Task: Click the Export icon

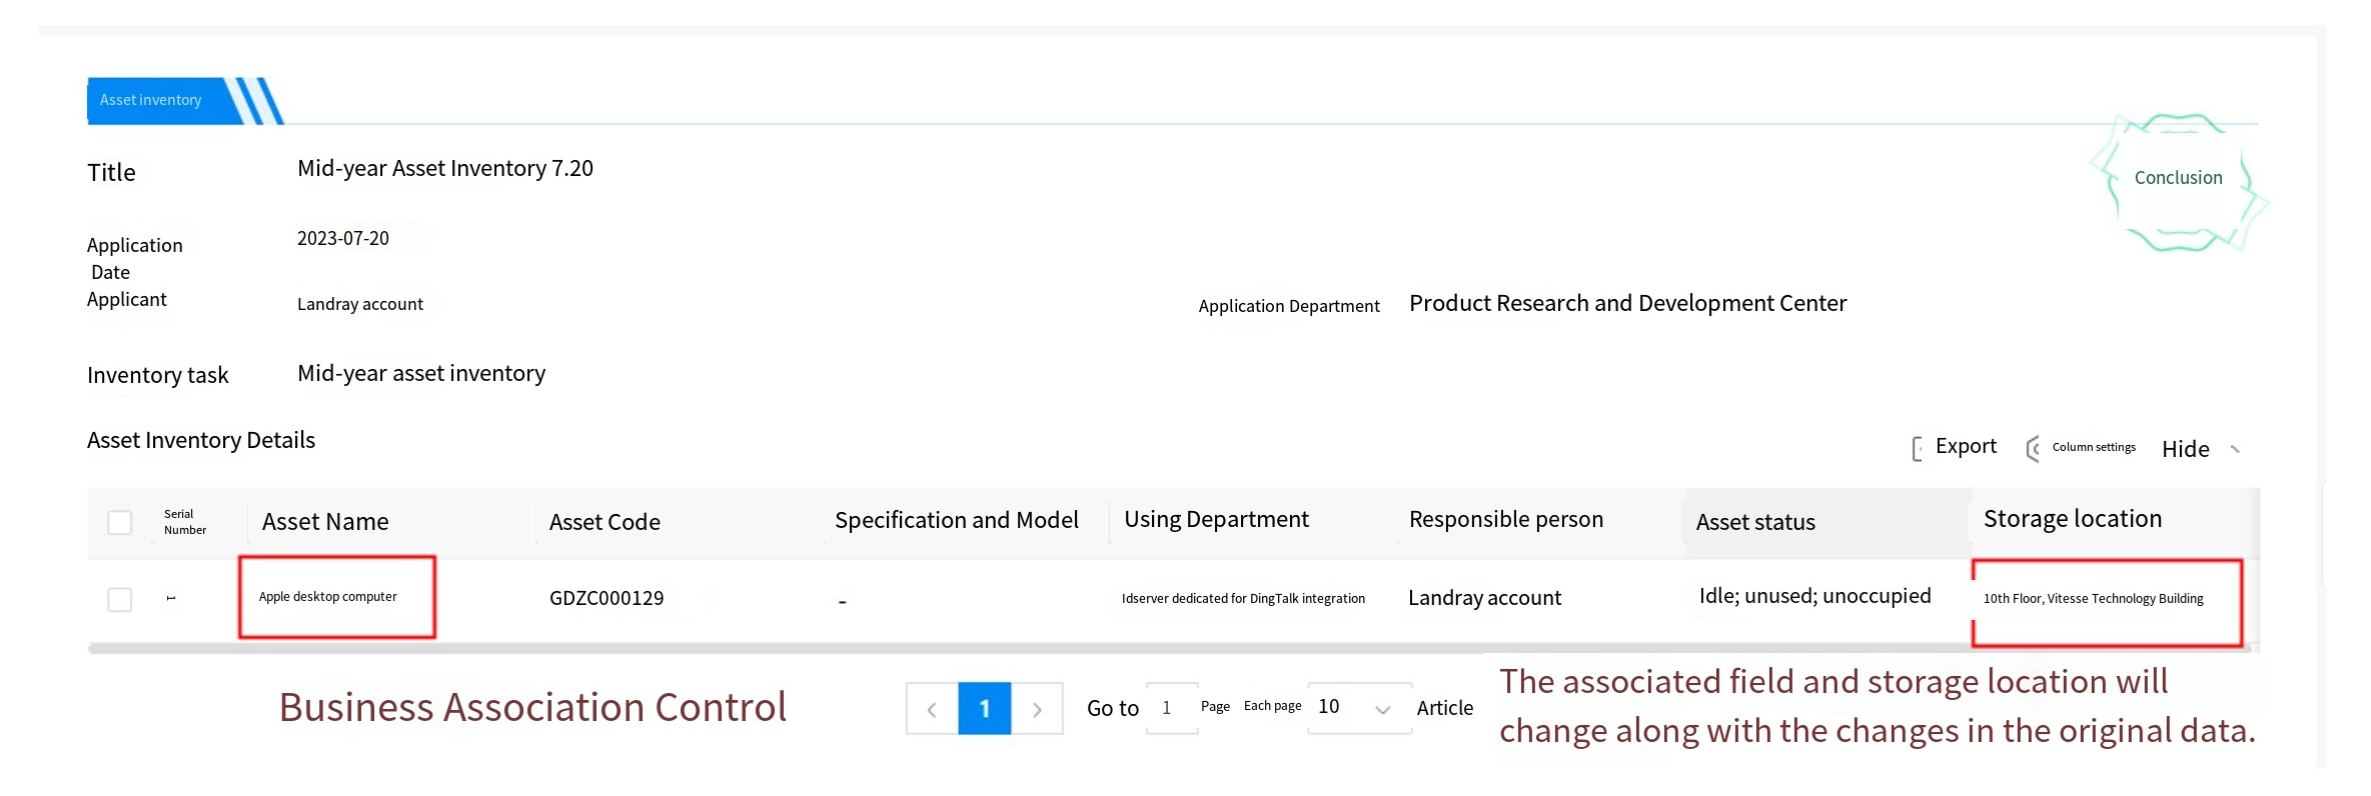Action: coord(1916,449)
